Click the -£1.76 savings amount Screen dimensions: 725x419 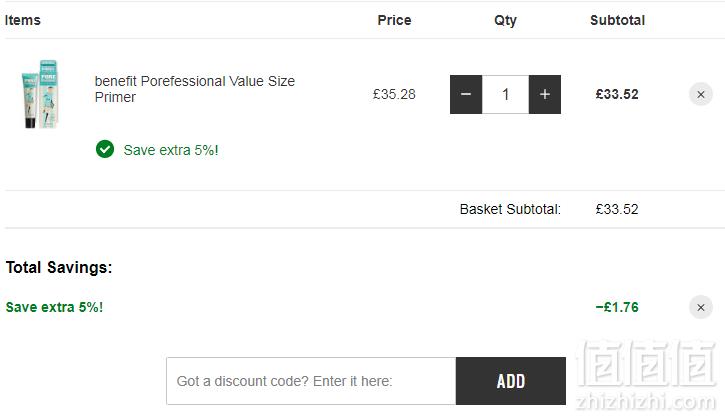(617, 307)
